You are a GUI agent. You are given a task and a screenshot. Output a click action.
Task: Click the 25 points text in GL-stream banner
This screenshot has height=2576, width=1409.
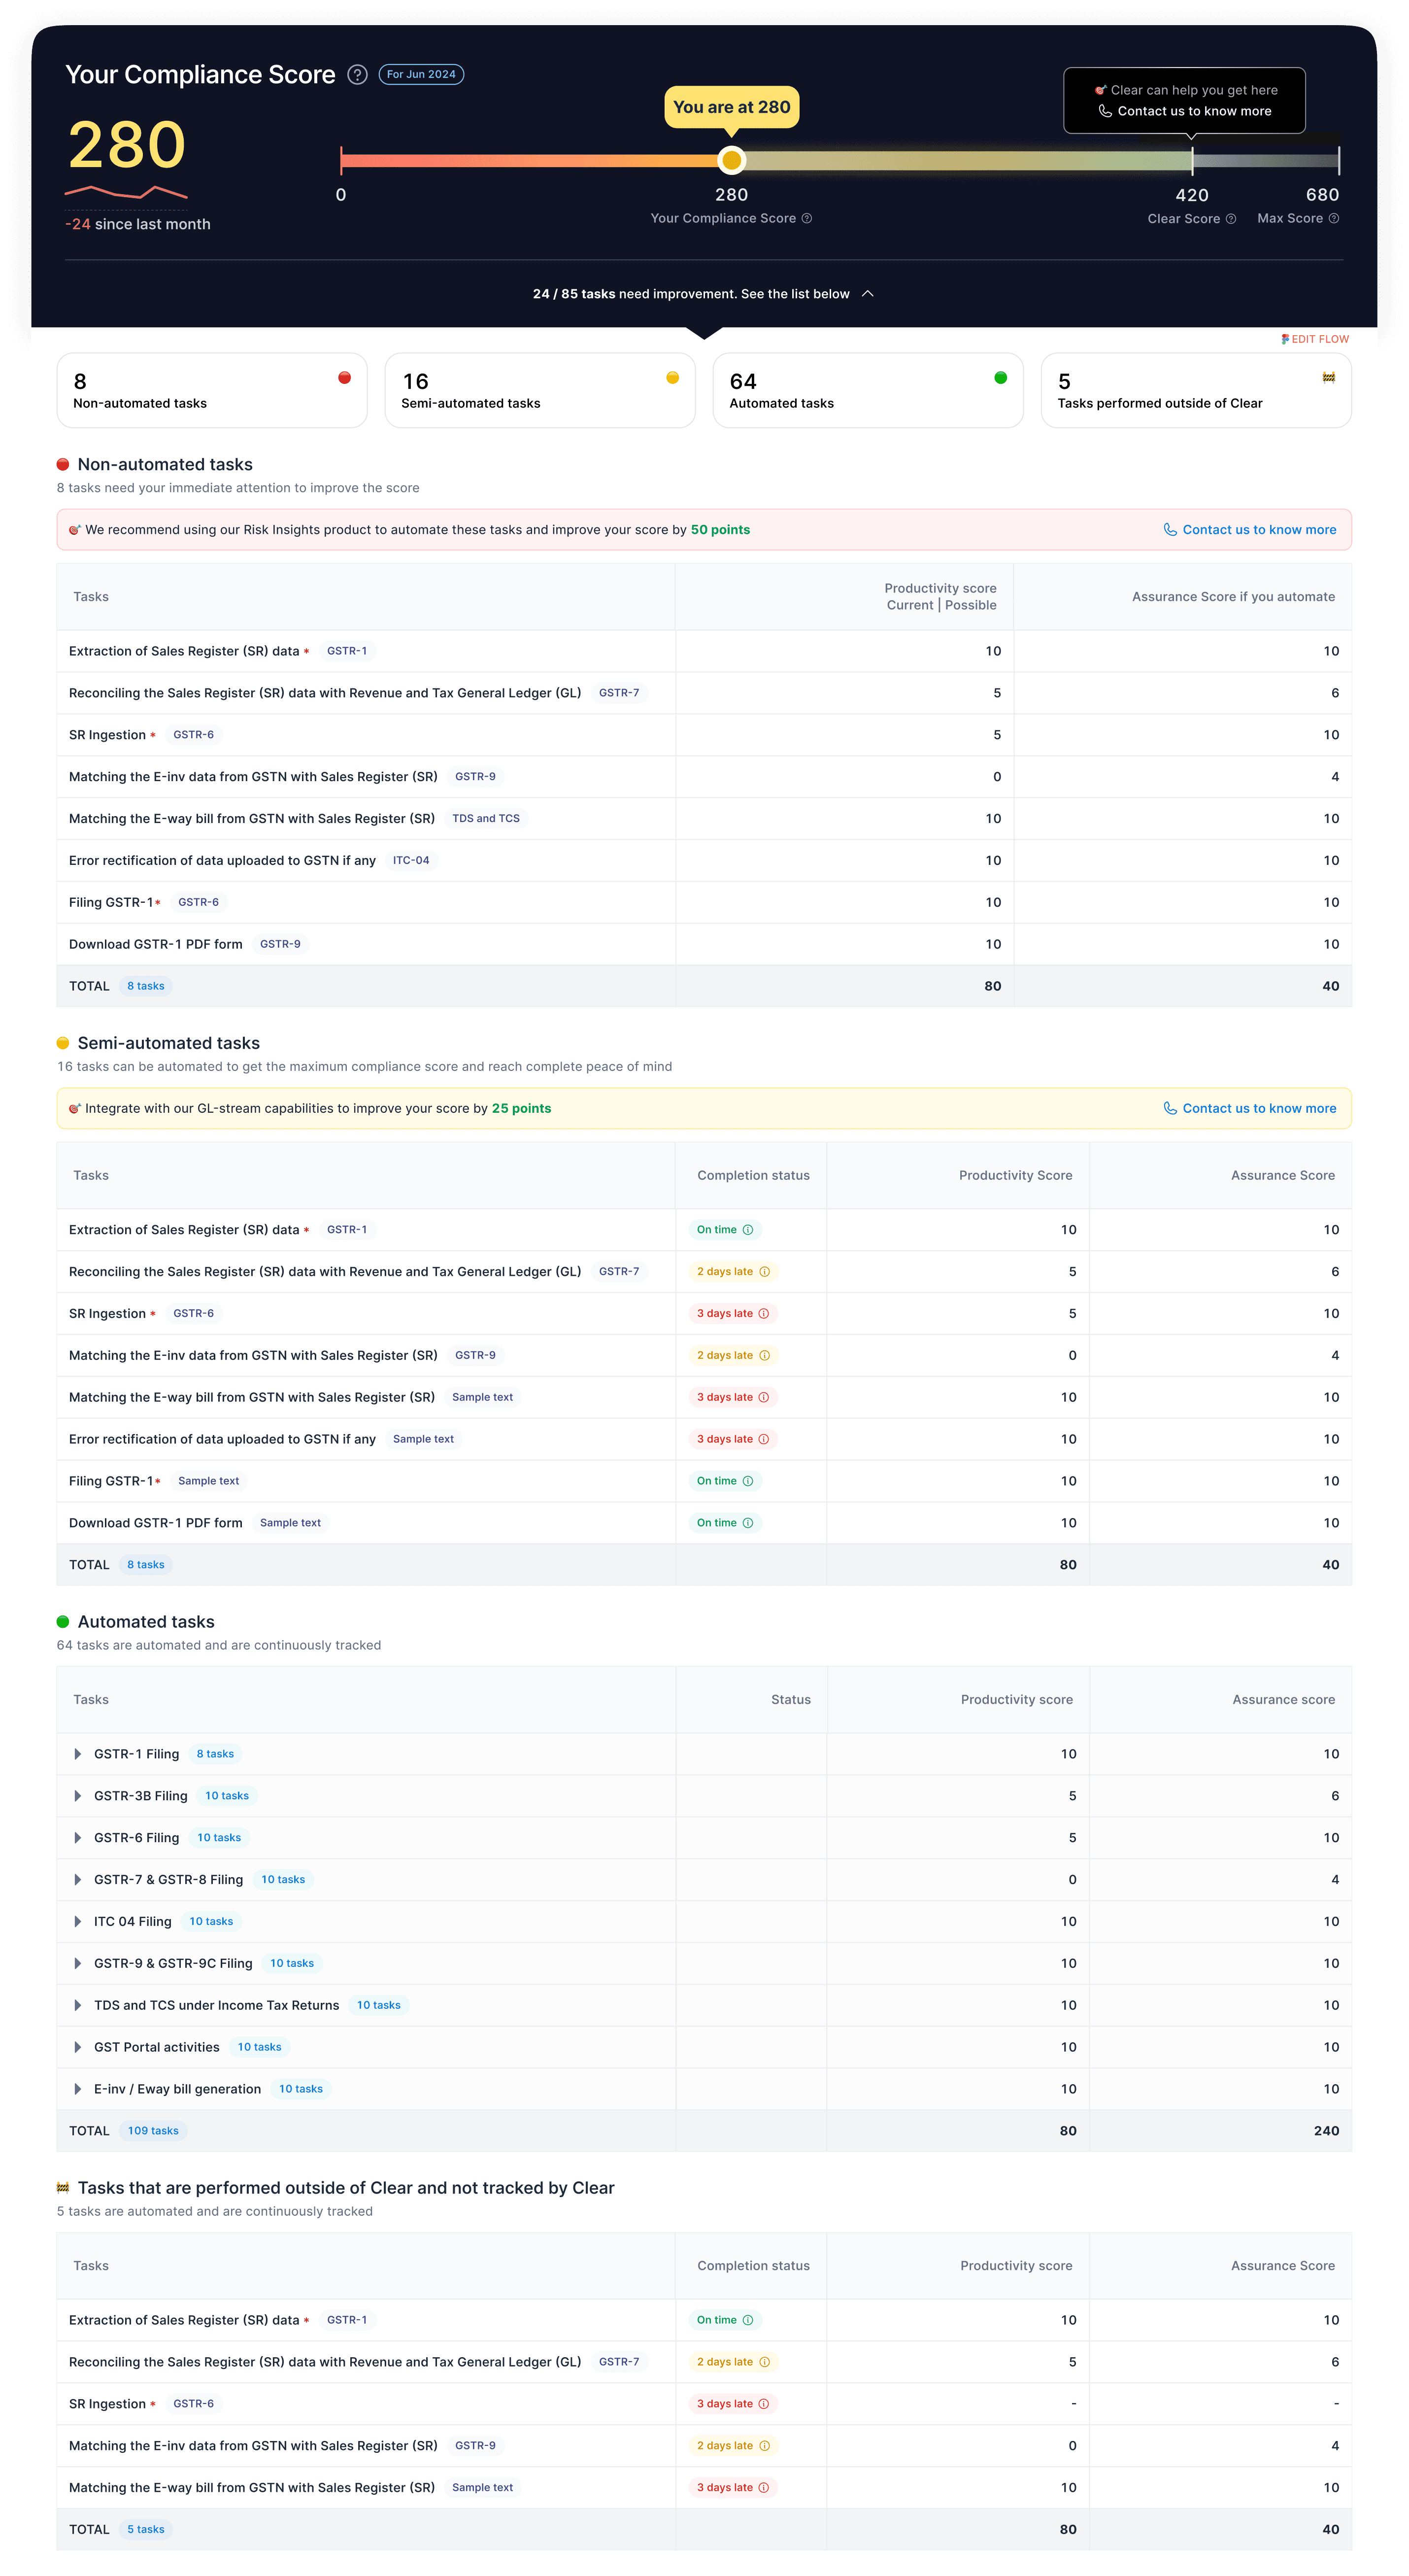(x=522, y=1109)
